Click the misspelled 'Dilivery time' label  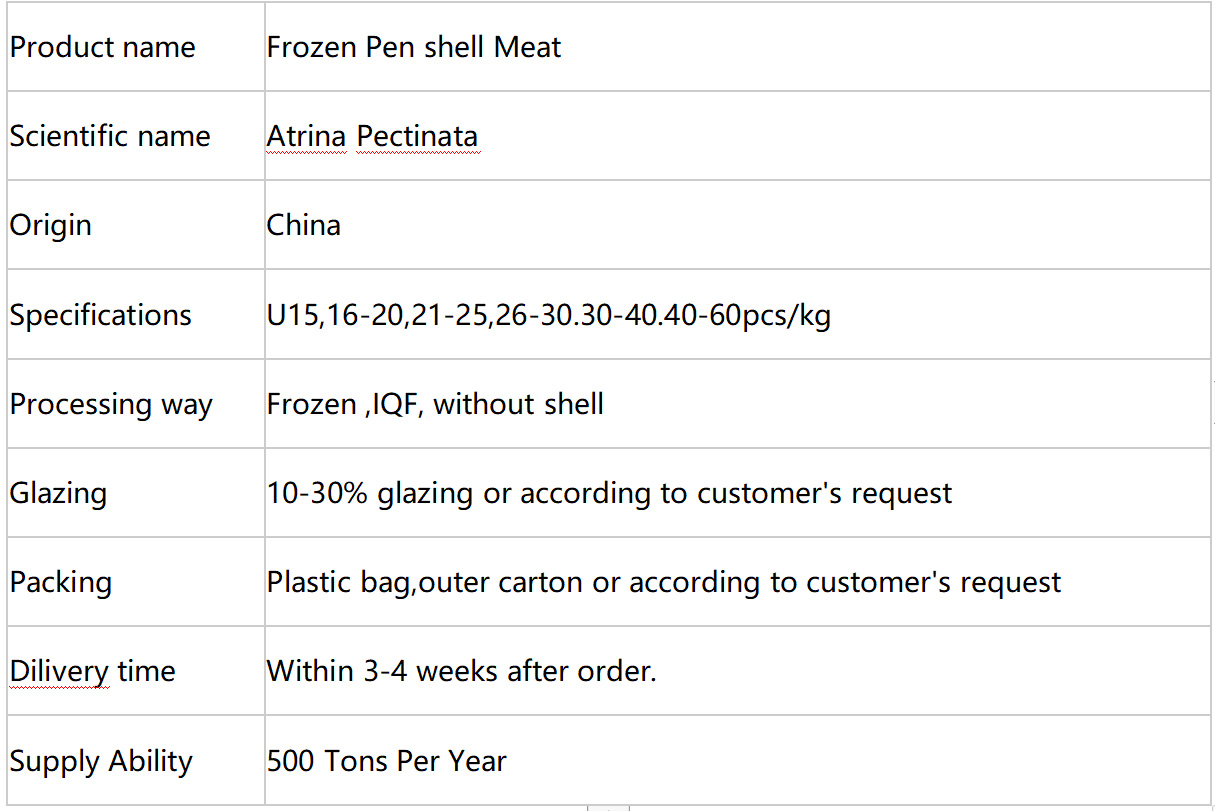coord(92,671)
